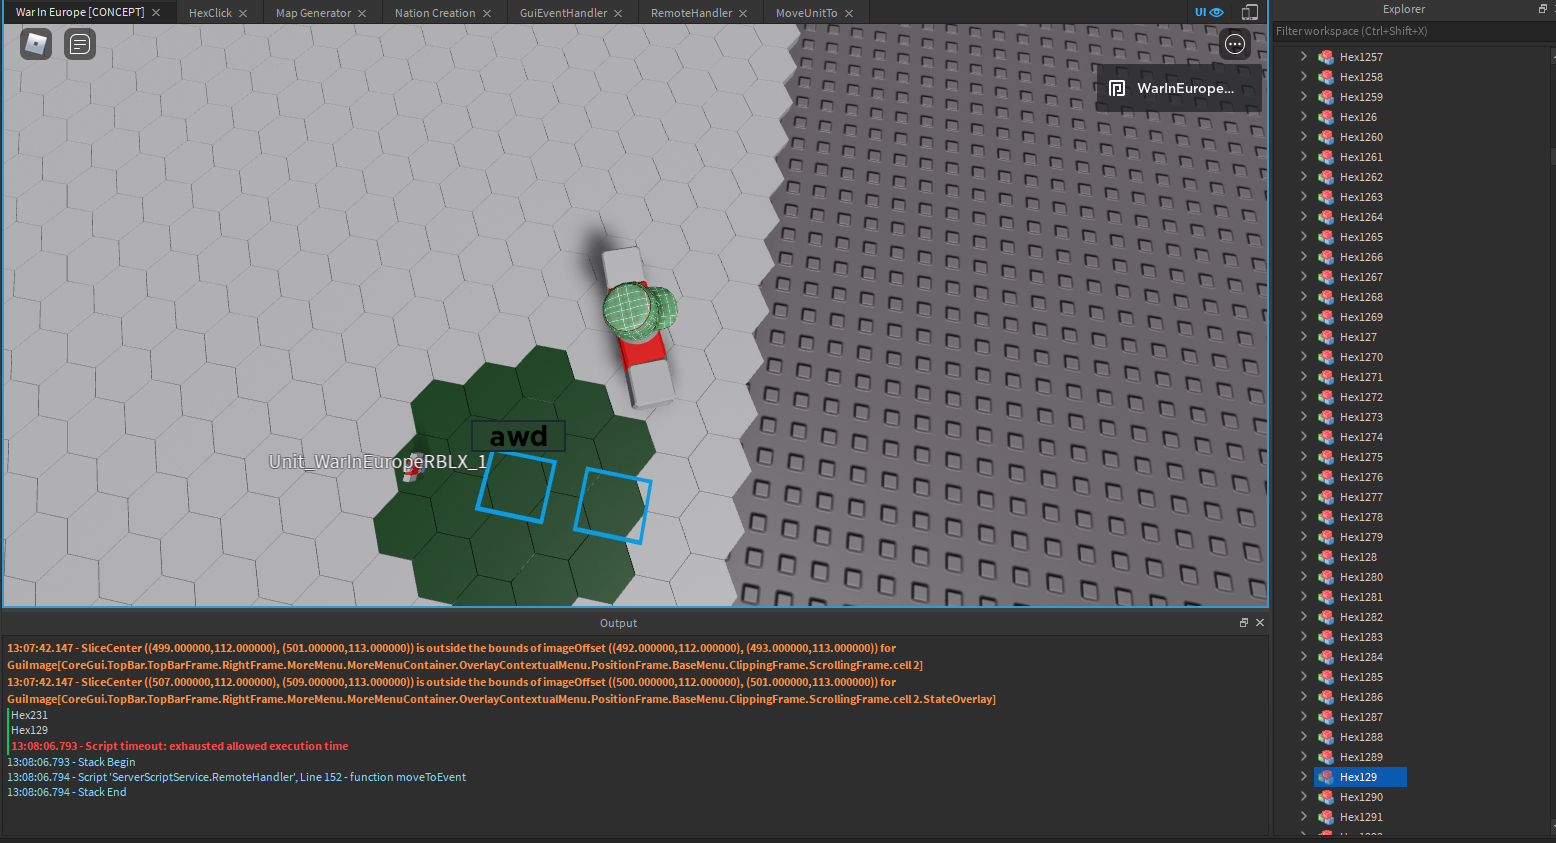Click the Filter workspace search field

pyautogui.click(x=1412, y=31)
